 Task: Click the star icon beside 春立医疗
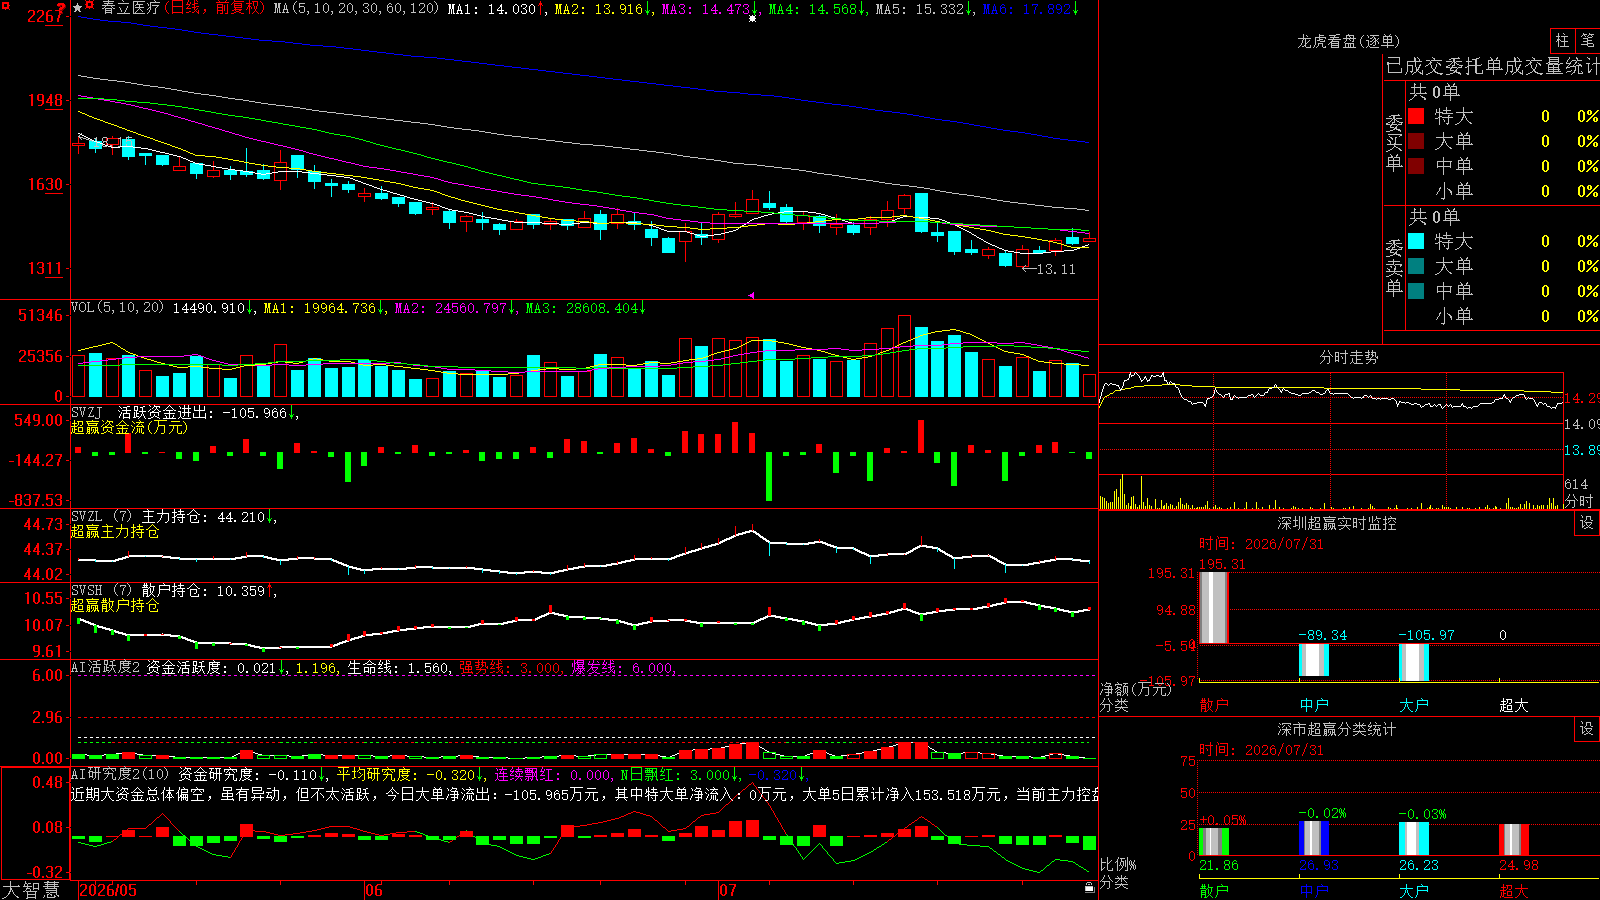(x=78, y=8)
